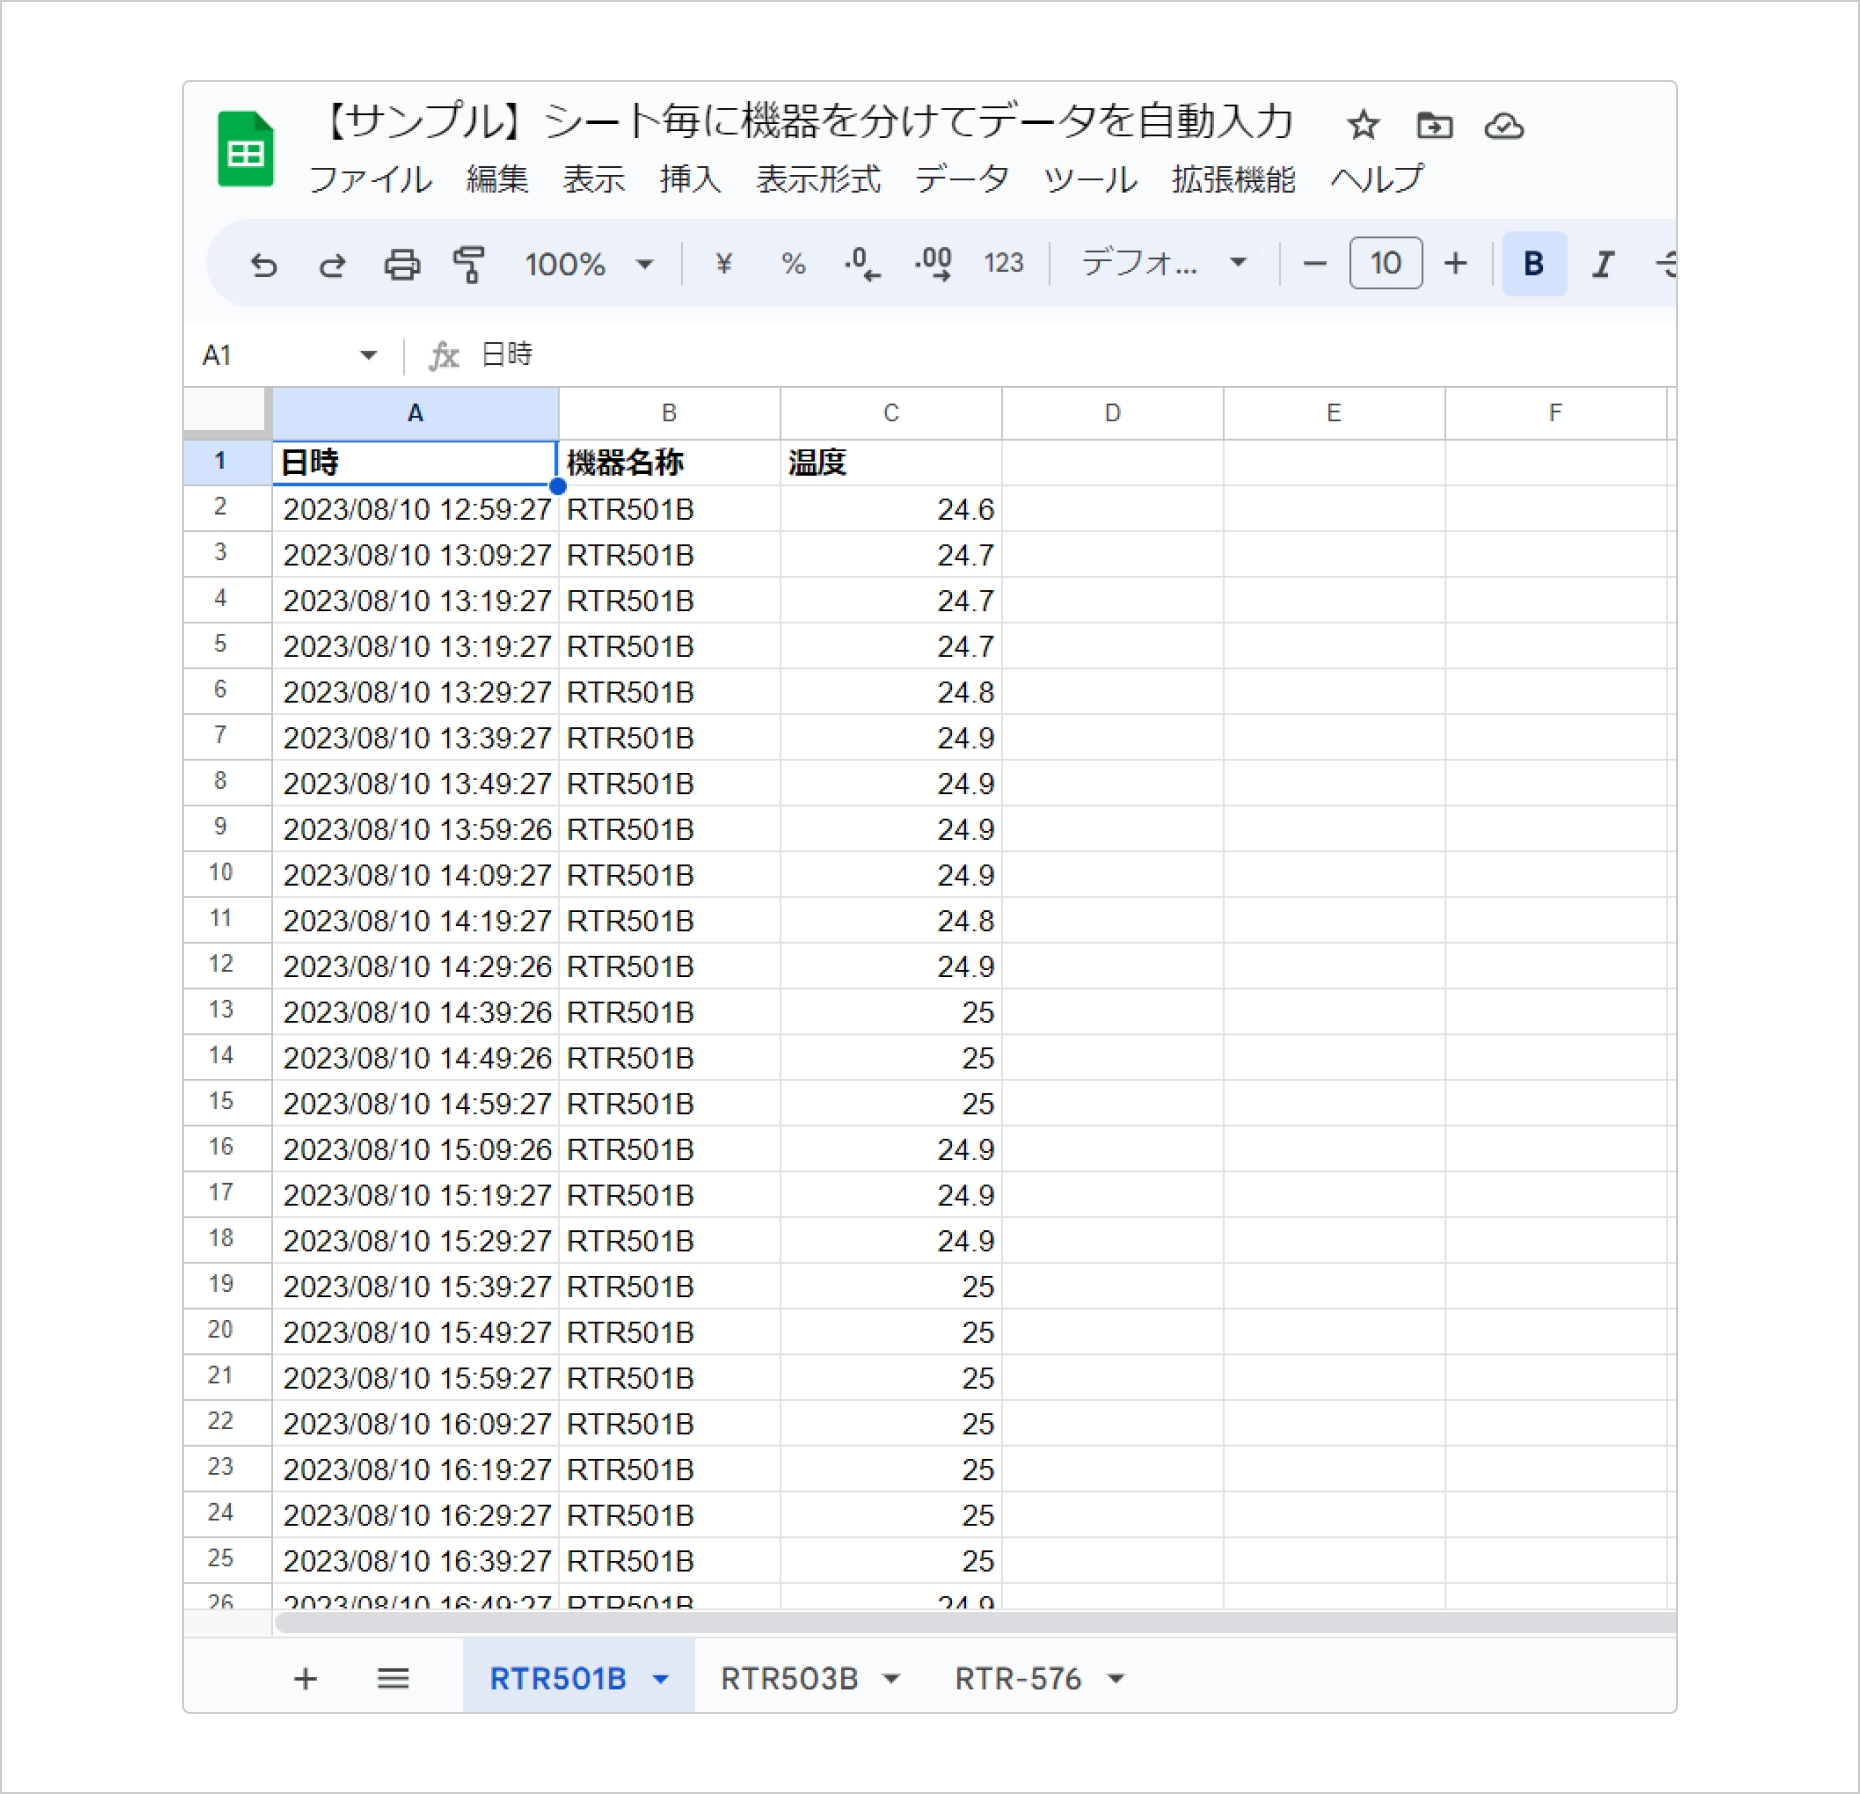The height and width of the screenshot is (1794, 1860).
Task: Open the RTR501B tab dropdown arrow
Action: (x=660, y=1680)
